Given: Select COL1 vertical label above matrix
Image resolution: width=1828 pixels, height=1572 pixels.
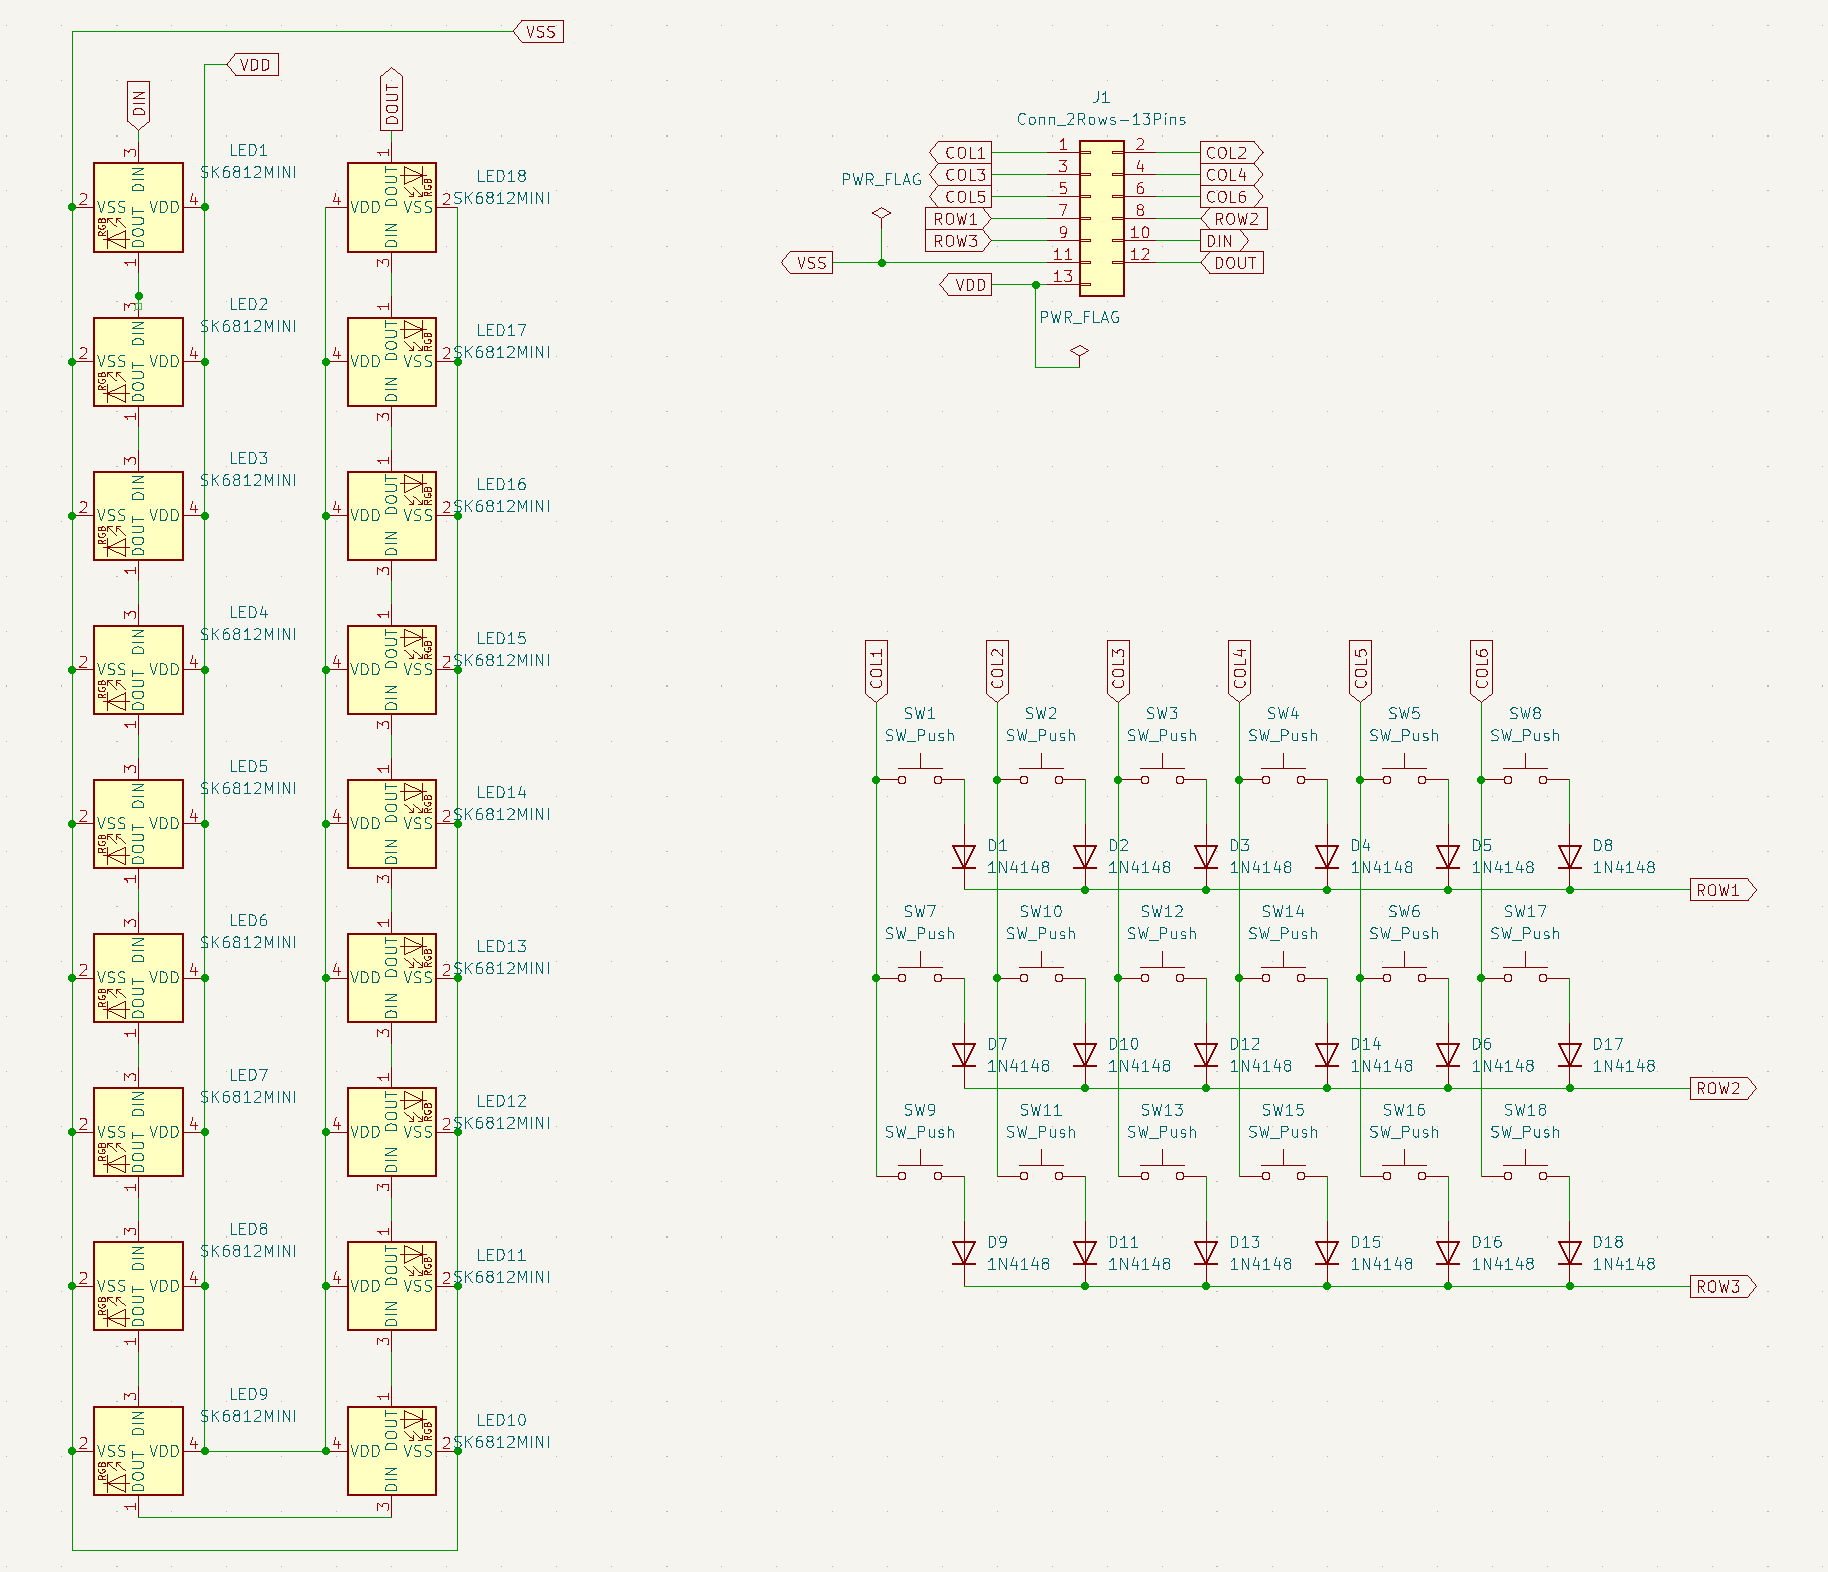Looking at the screenshot, I should pos(876,671).
